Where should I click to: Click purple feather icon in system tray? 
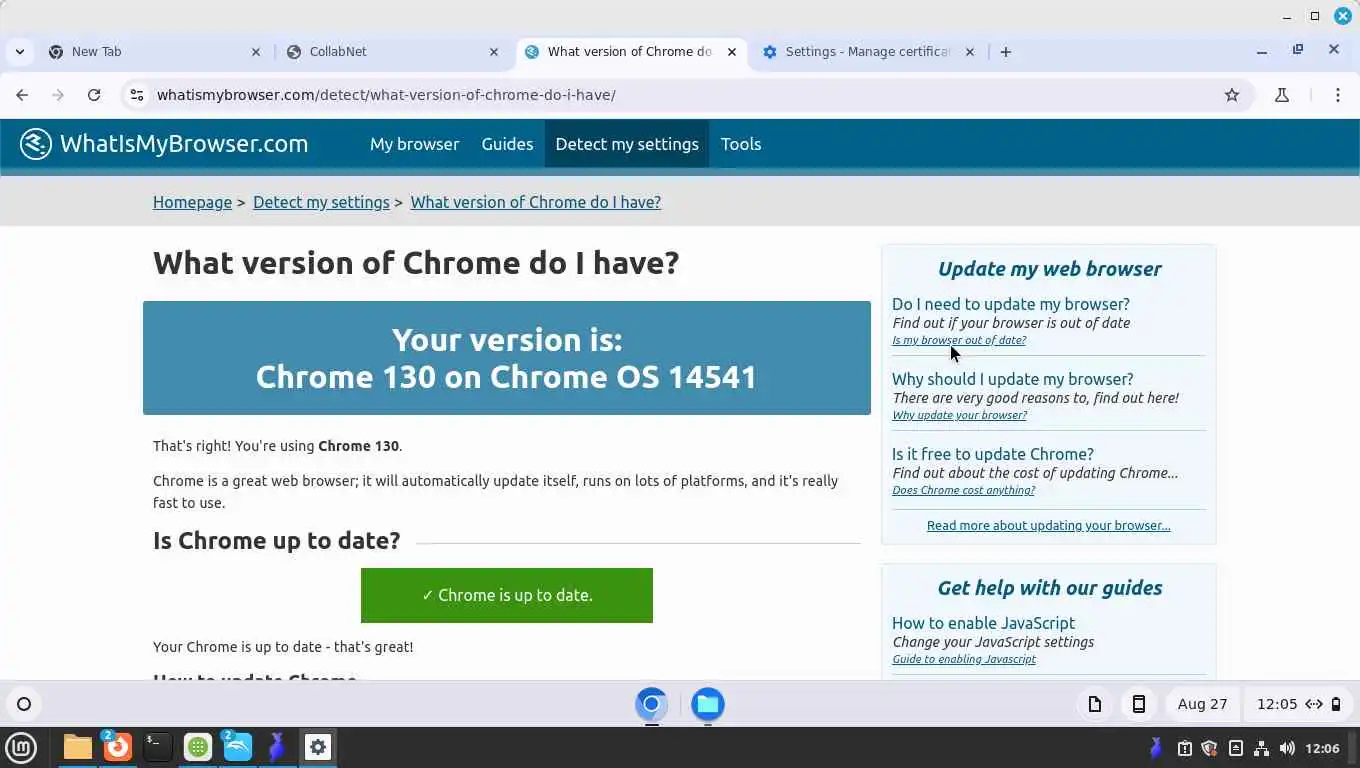1156,748
